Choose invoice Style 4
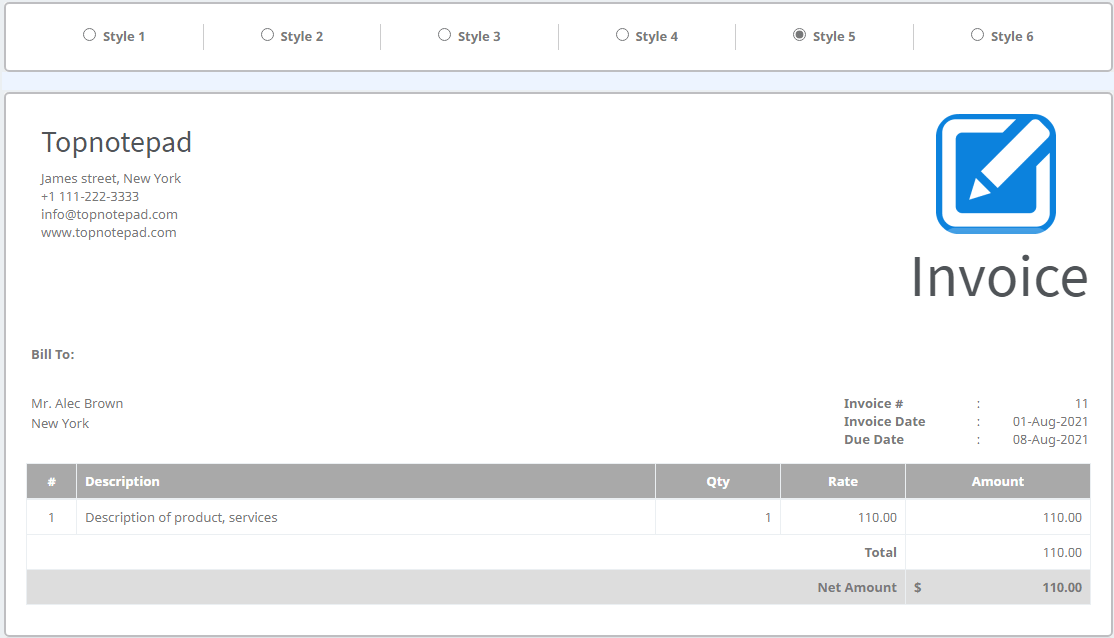Screen dimensions: 1114x638 (x=622, y=34)
